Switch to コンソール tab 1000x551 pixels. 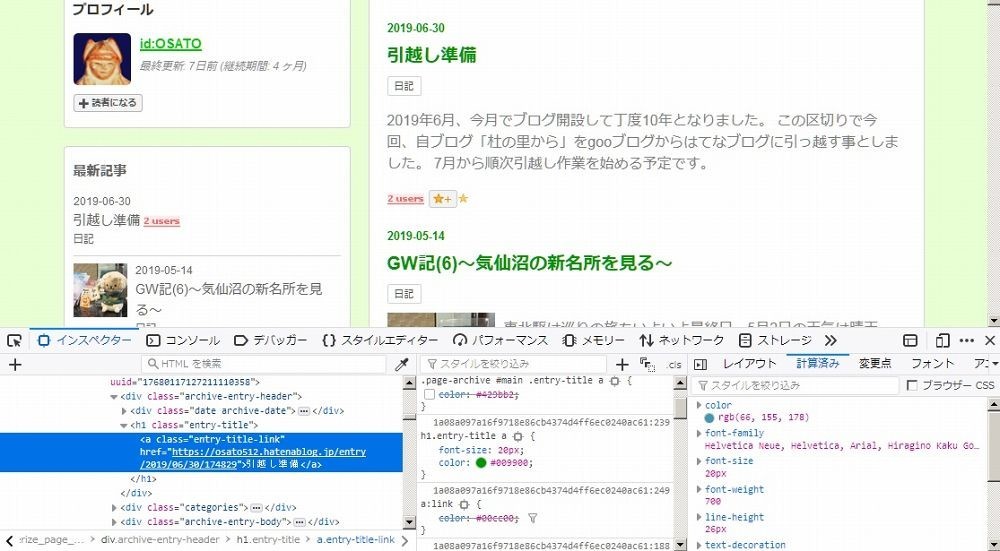click(182, 341)
